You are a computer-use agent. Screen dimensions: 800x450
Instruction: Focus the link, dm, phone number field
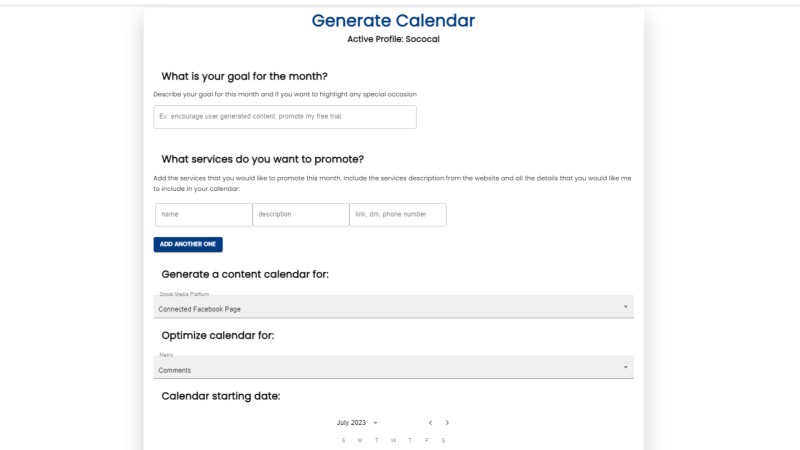point(398,215)
